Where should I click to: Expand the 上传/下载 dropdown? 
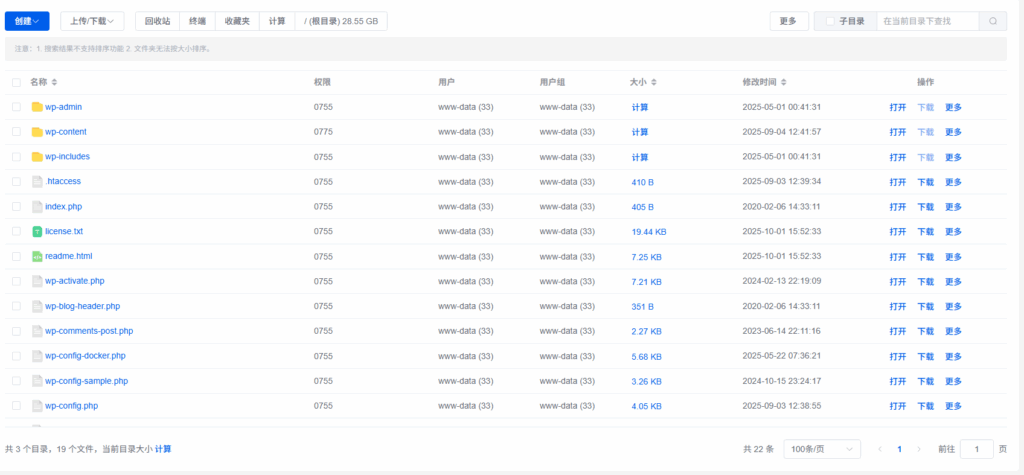[92, 21]
